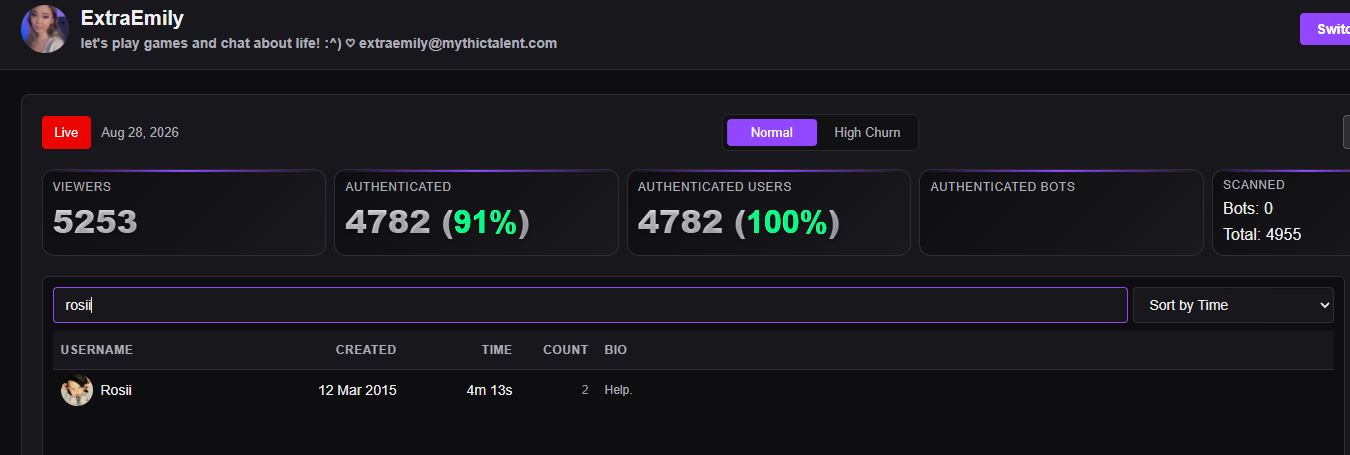Select the 12 Mar 2015 created date
This screenshot has height=455, width=1350.
357,390
